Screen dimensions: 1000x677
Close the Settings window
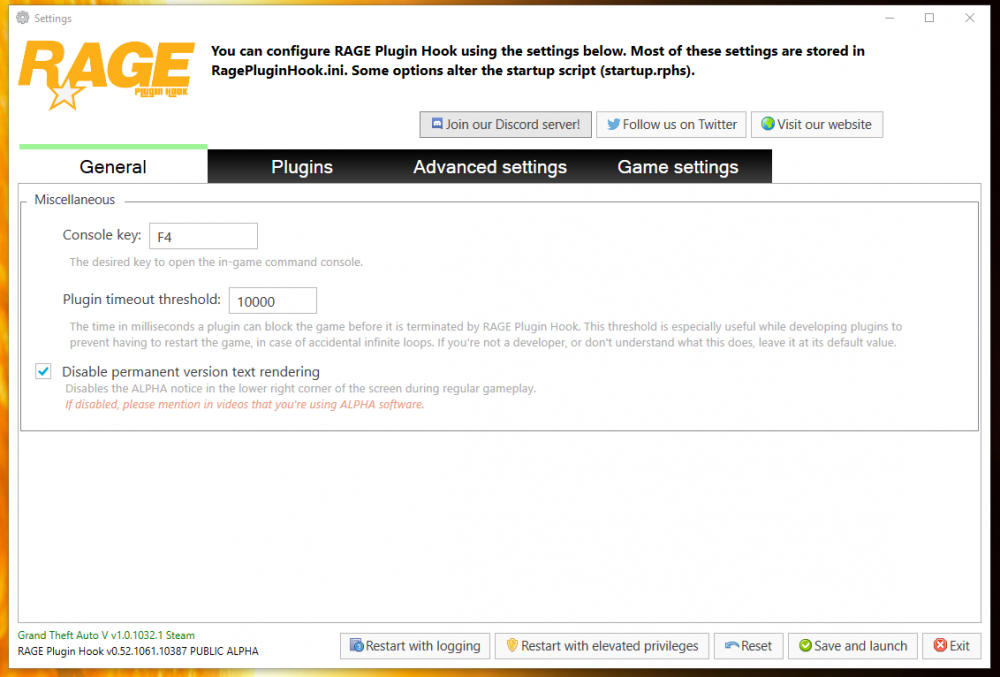pyautogui.click(x=969, y=18)
